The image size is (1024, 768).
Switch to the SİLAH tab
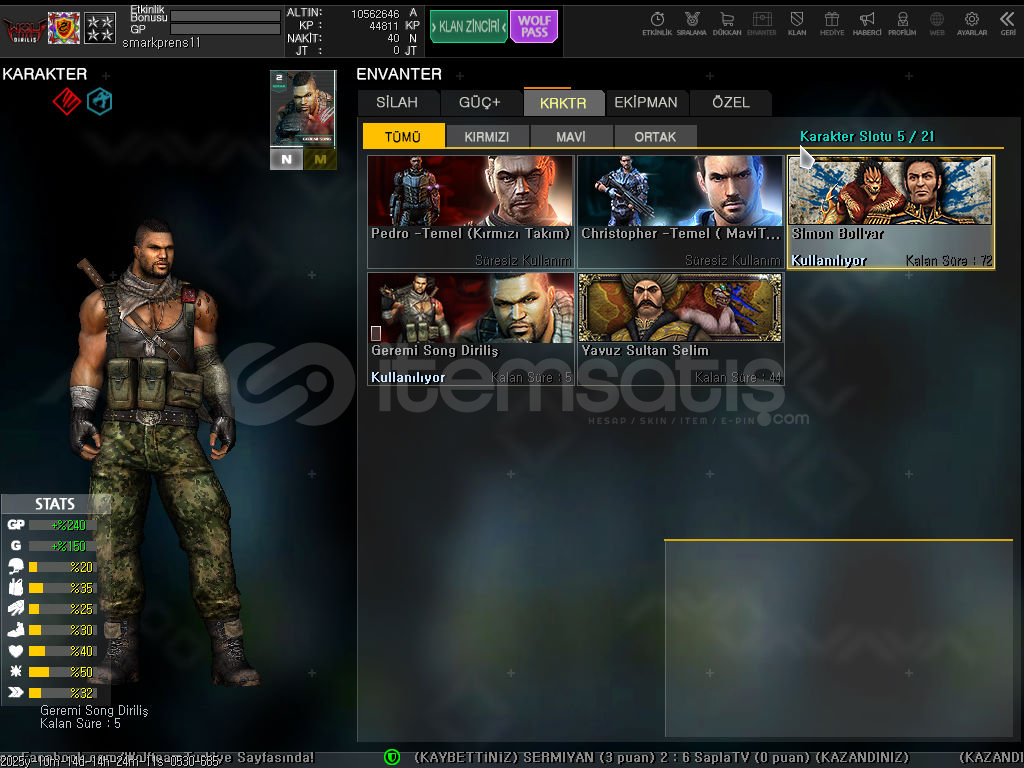pos(398,102)
